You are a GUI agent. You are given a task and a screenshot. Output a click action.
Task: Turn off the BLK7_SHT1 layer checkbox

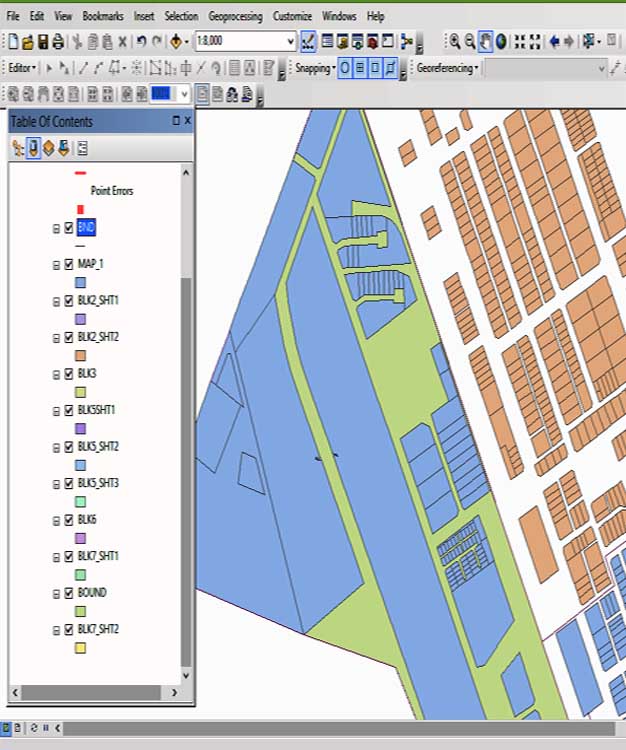pos(68,556)
